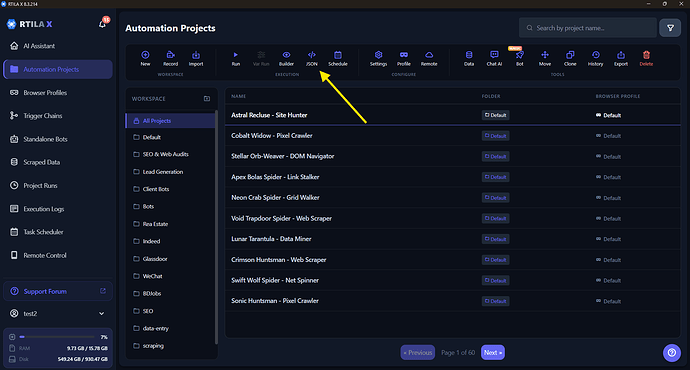Select Stellar Orb-Weaver - DOM Navigator project
The height and width of the screenshot is (370, 690).
453,156
